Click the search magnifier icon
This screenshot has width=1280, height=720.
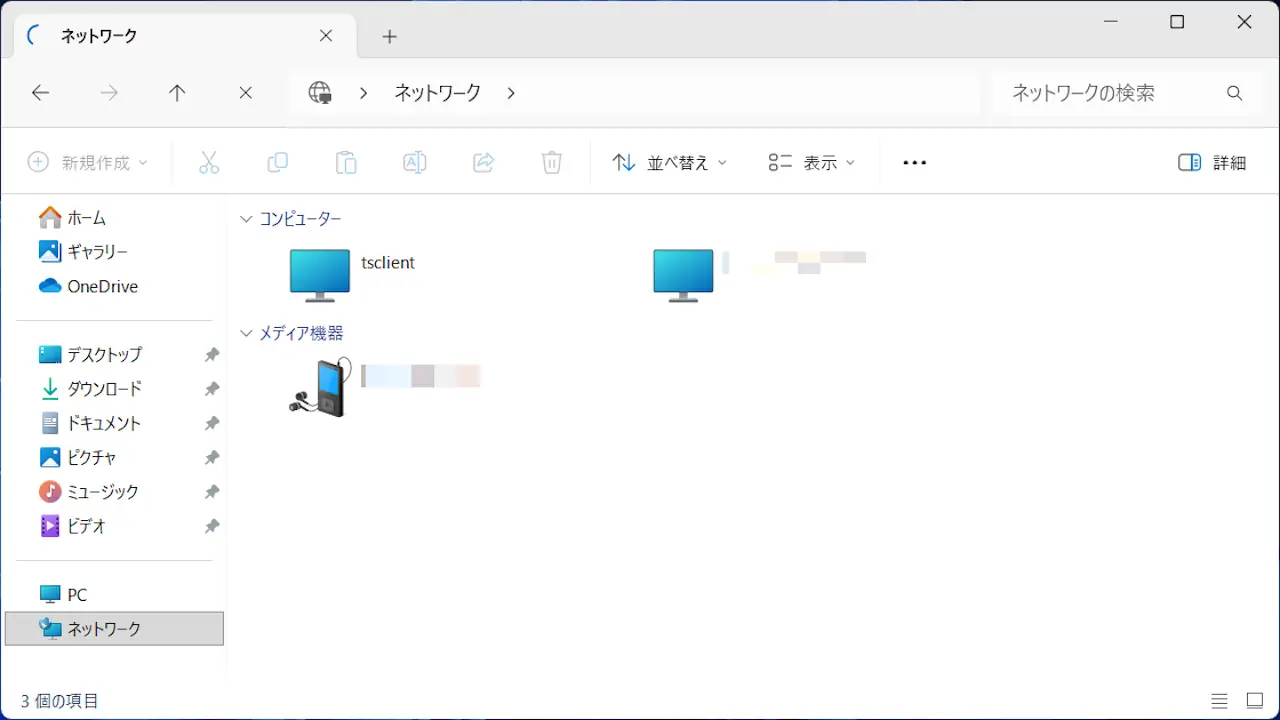(x=1234, y=93)
